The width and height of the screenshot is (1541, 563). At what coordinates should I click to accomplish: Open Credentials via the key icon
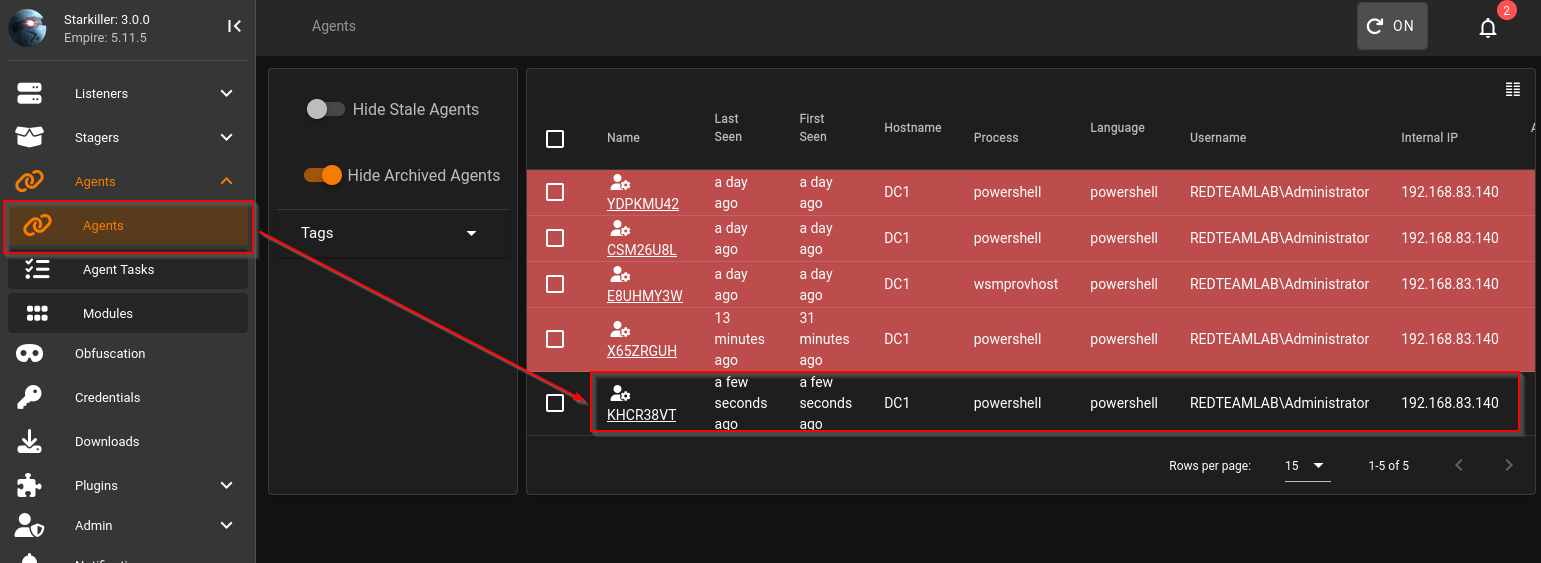(30, 397)
